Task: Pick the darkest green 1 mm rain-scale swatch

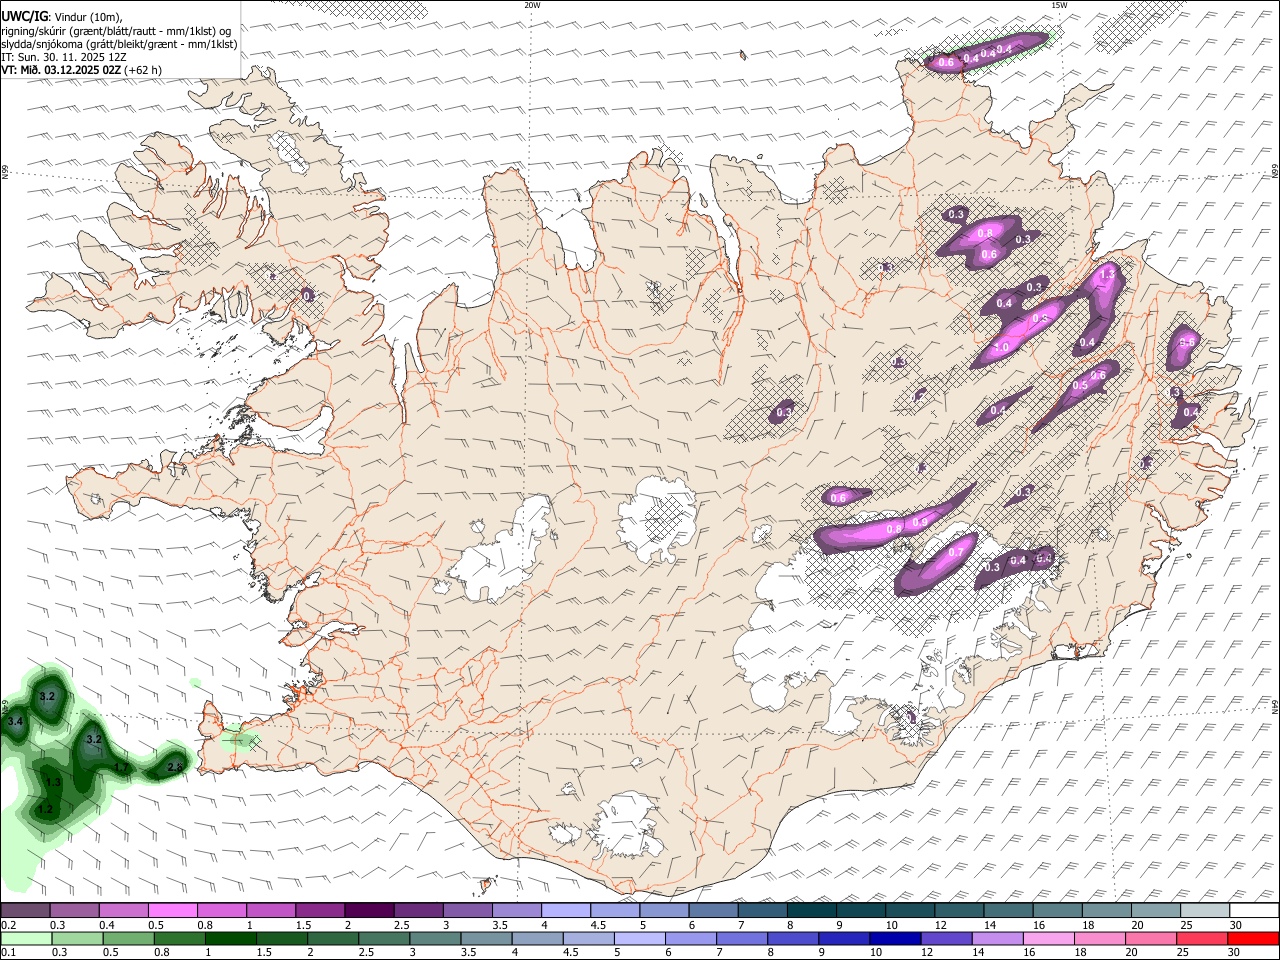Action: (x=231, y=938)
